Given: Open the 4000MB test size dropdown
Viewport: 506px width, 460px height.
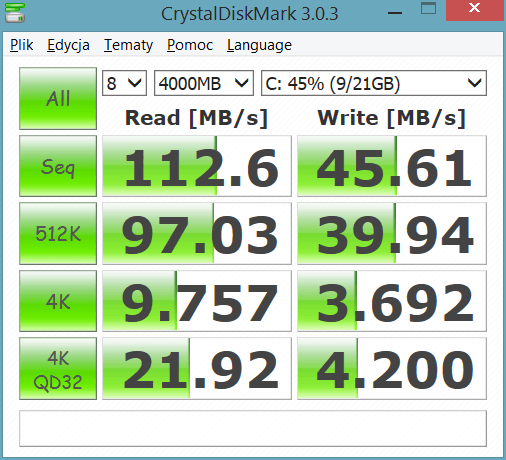Looking at the screenshot, I should coord(204,83).
